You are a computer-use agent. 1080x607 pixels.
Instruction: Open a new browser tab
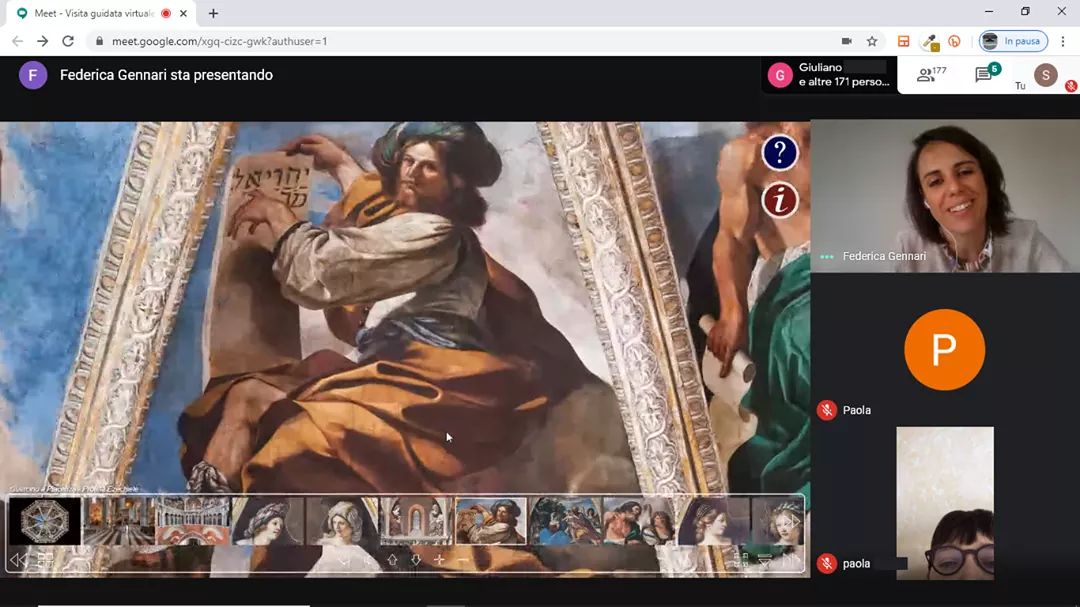(x=214, y=13)
